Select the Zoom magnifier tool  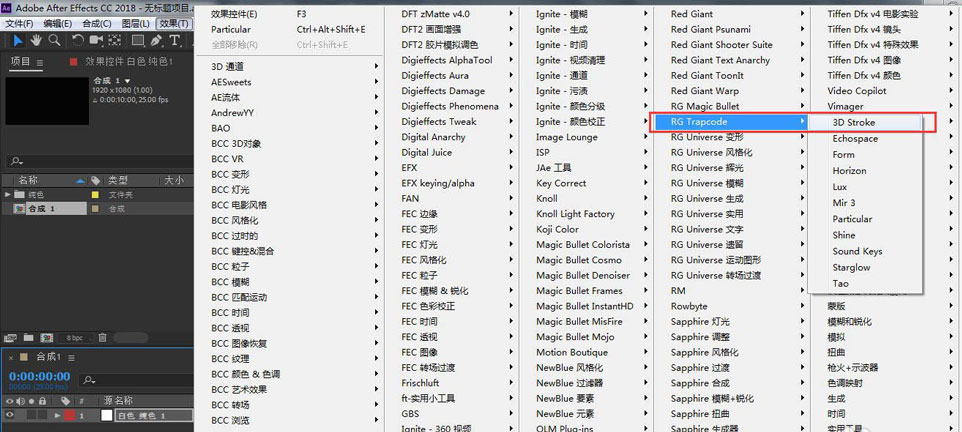(54, 40)
